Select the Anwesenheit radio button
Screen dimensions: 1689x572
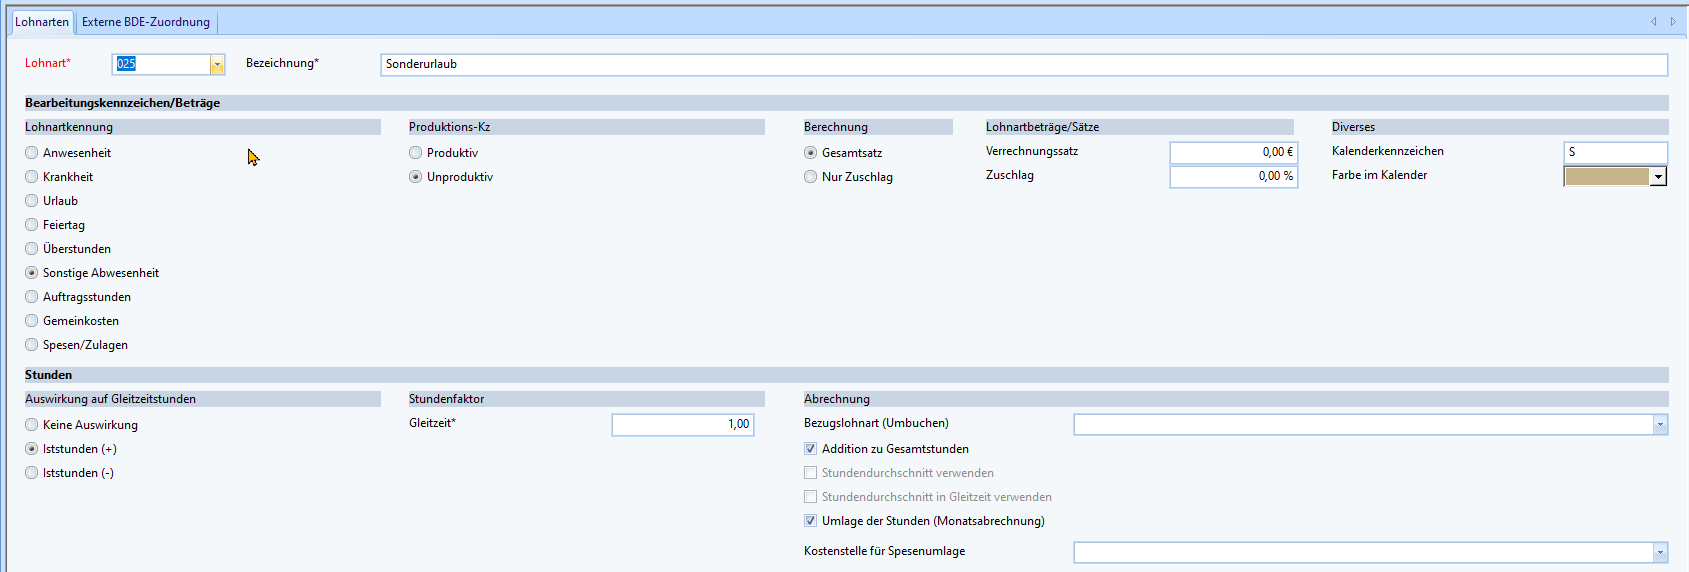pyautogui.click(x=32, y=153)
